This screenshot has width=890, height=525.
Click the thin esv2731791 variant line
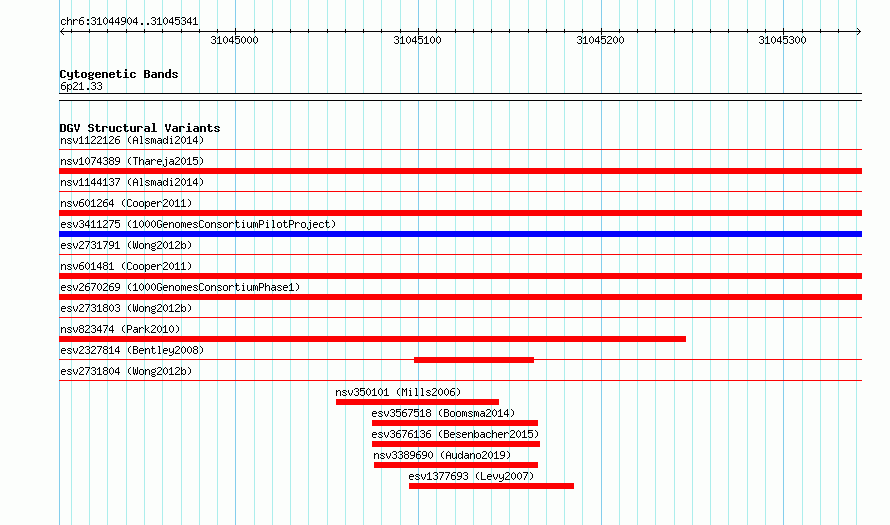point(460,255)
